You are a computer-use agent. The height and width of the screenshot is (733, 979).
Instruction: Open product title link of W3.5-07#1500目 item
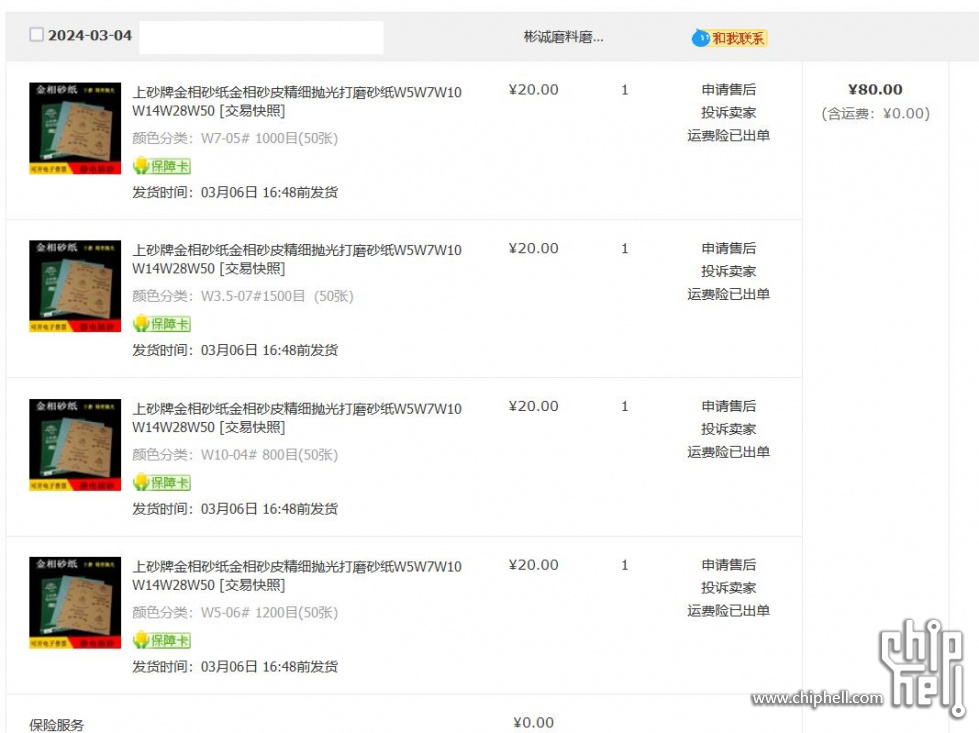point(297,260)
